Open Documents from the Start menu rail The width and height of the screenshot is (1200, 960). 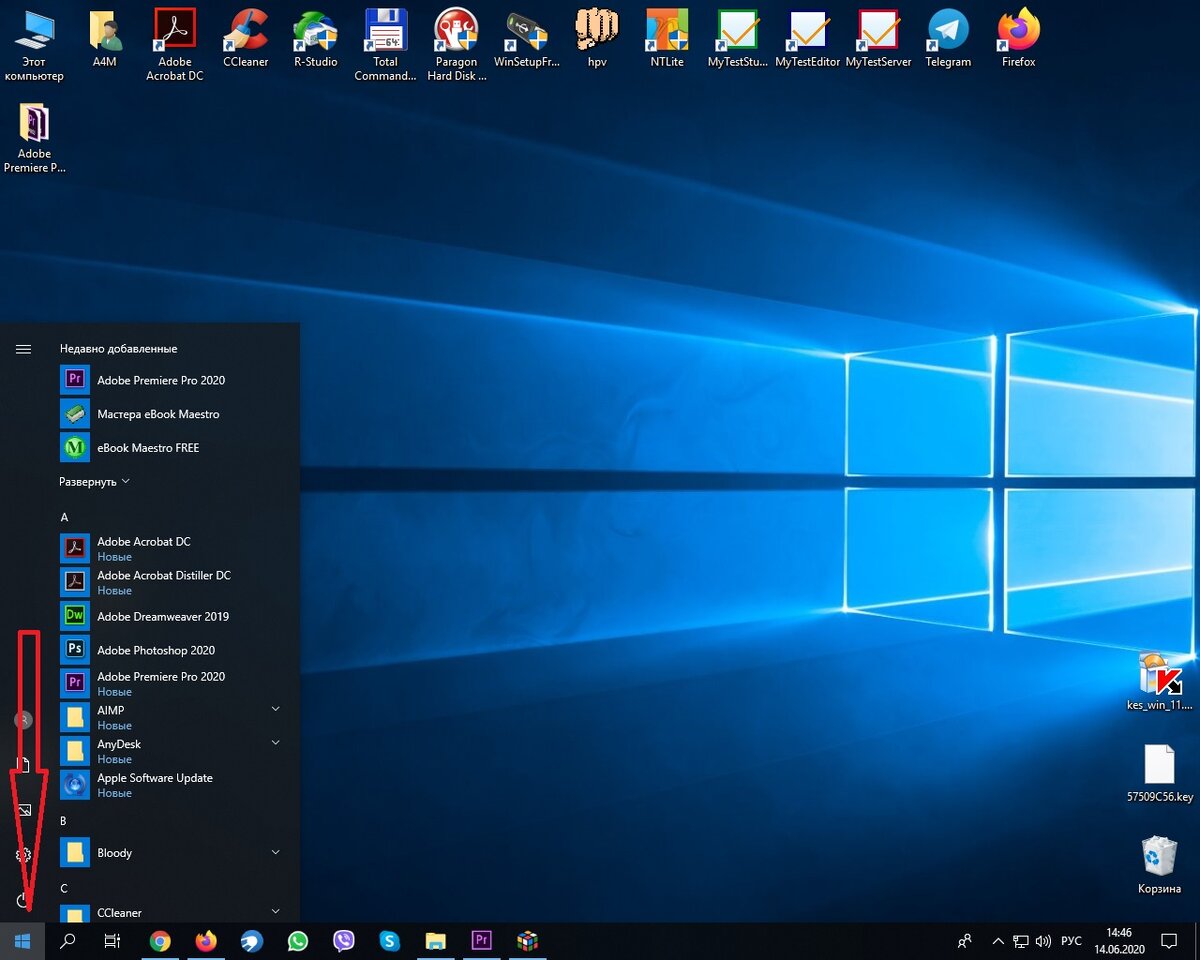pyautogui.click(x=23, y=764)
